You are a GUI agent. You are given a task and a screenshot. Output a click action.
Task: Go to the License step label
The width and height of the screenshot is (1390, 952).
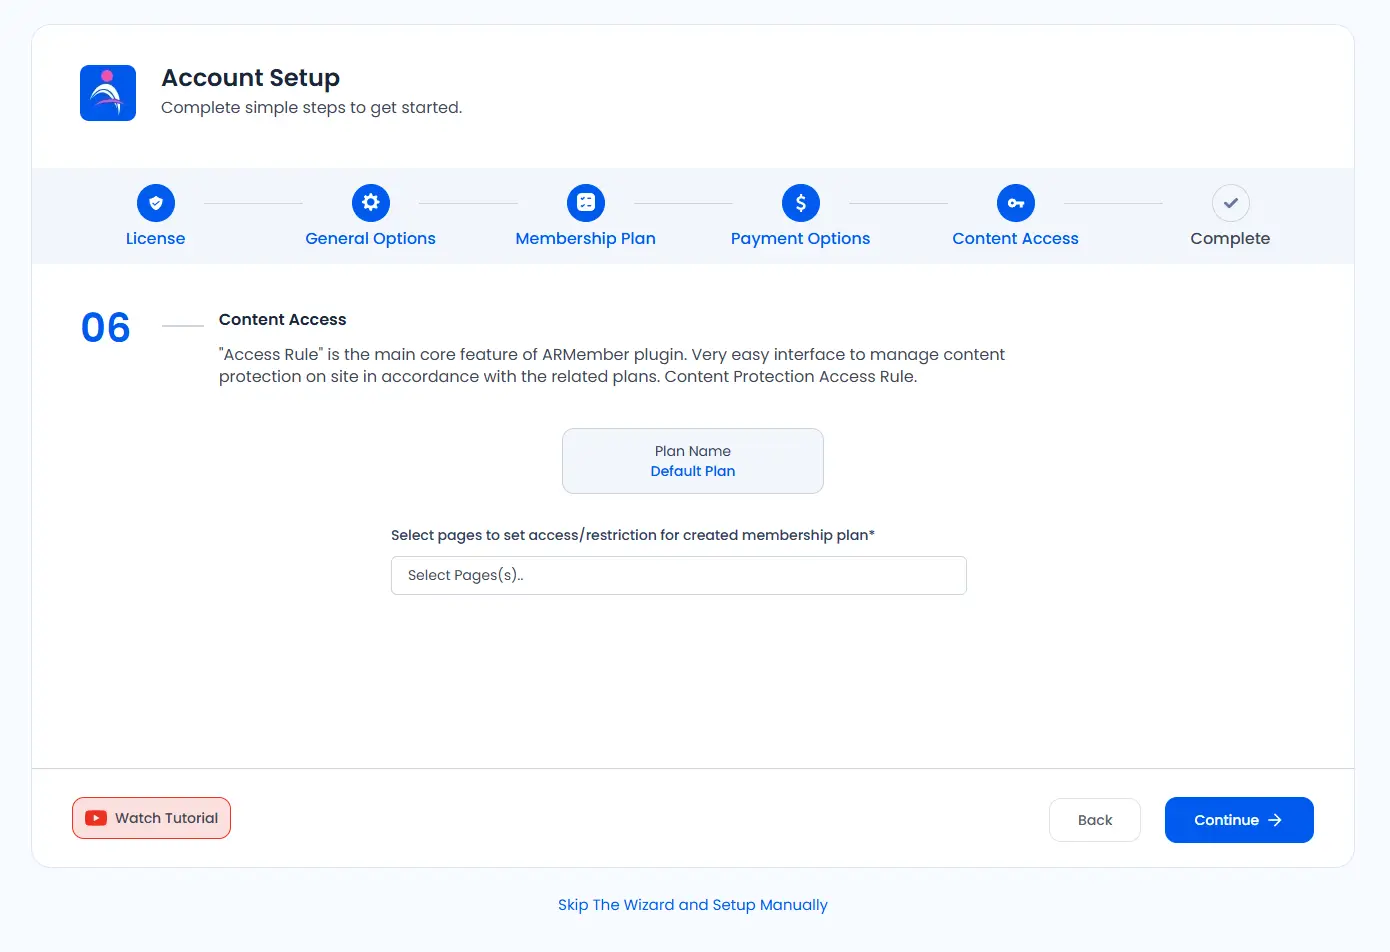(x=155, y=238)
